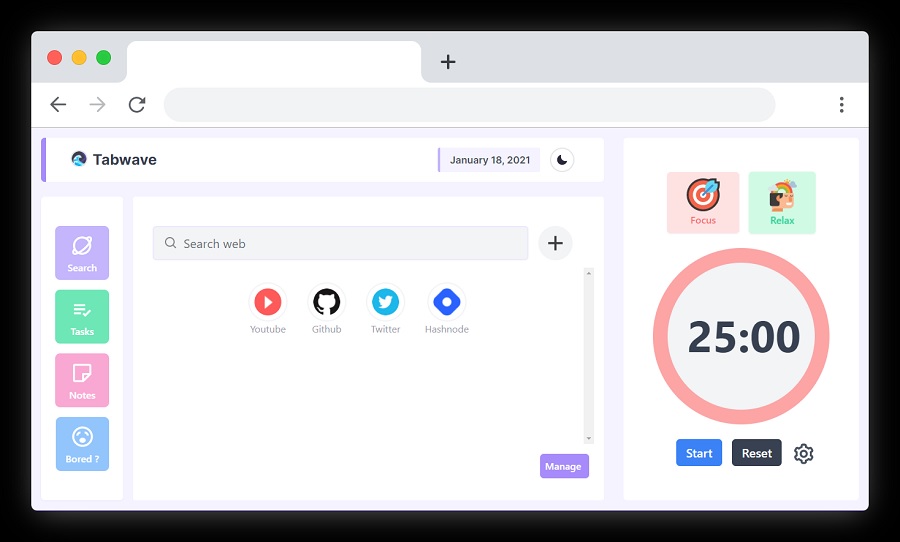Select Relax timer mode
The image size is (900, 542).
point(782,203)
